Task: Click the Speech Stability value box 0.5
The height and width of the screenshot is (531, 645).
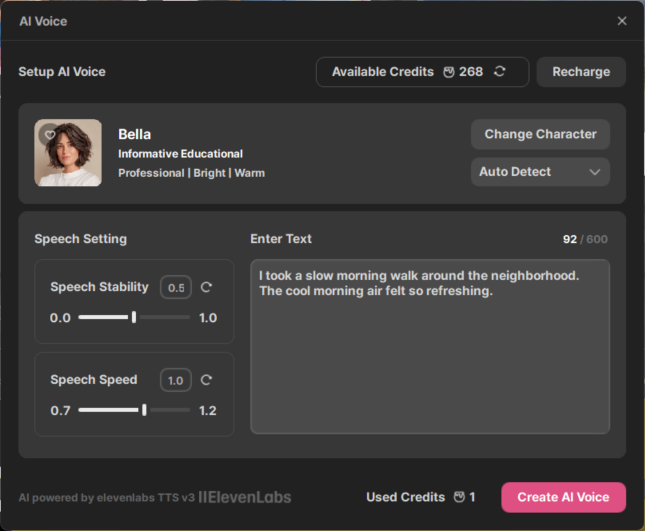Action: 176,287
